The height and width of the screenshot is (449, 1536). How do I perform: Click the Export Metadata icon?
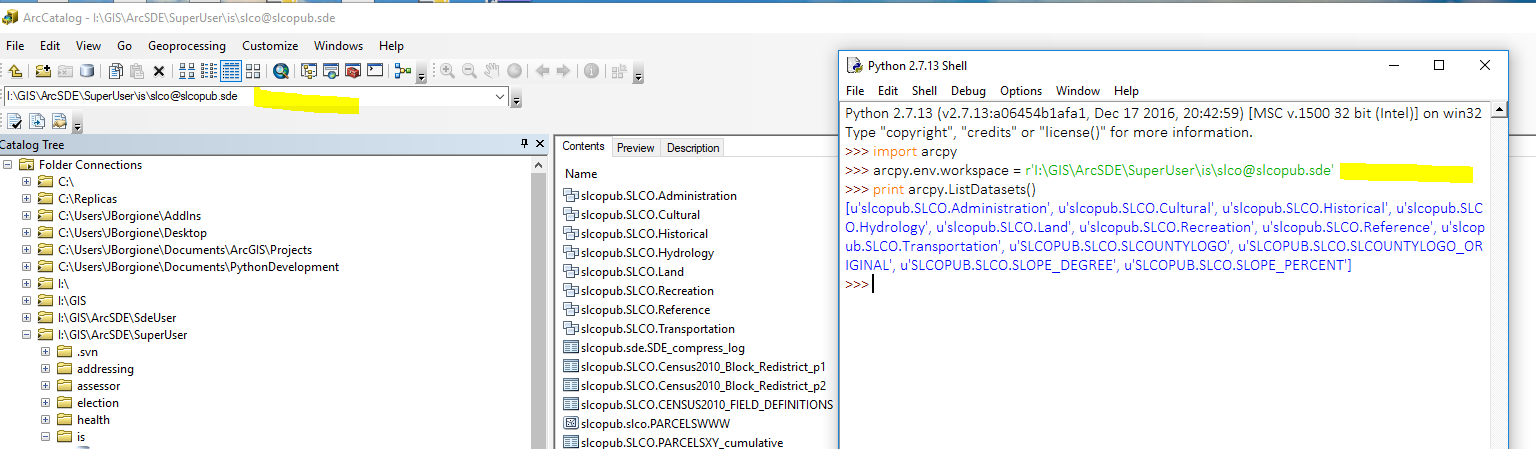(37, 121)
